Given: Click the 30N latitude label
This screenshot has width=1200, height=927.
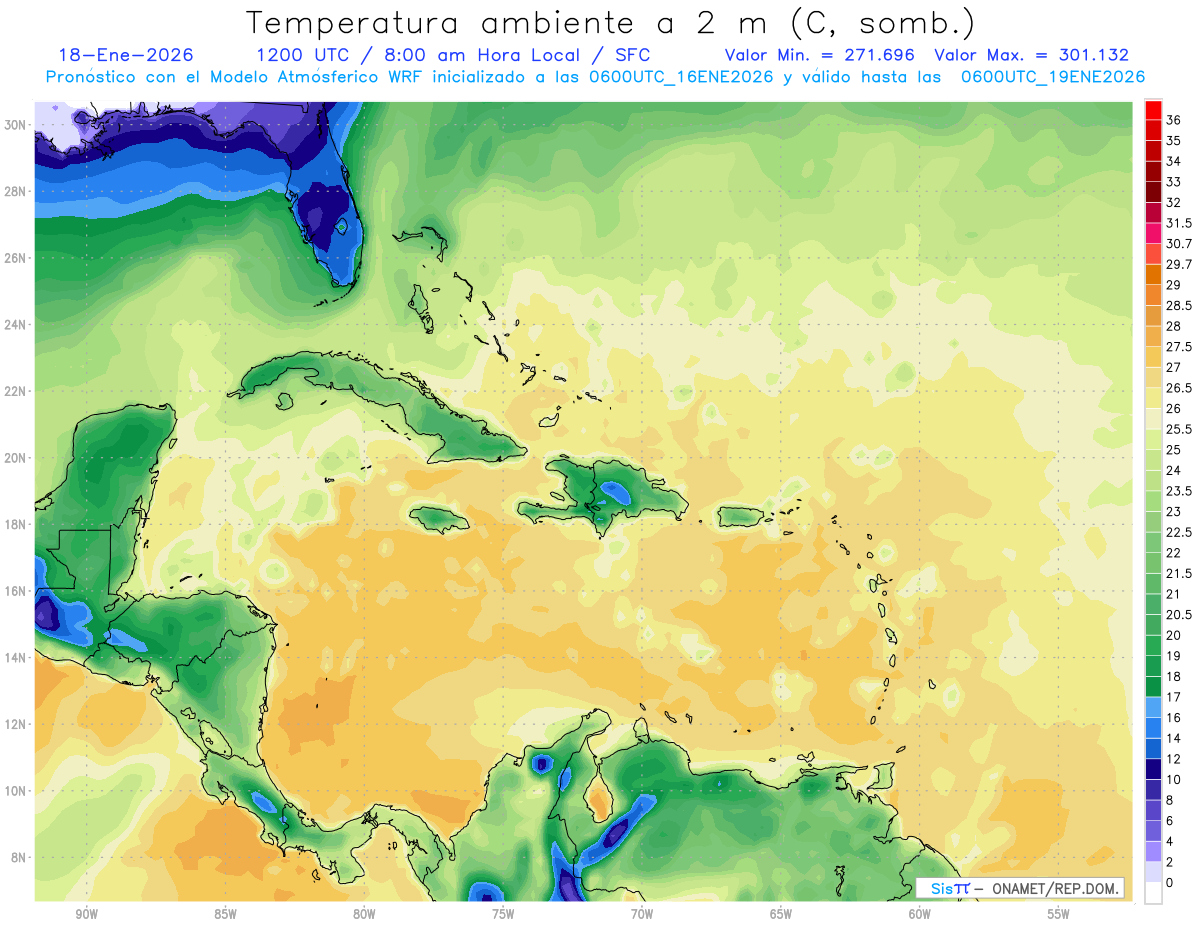Looking at the screenshot, I should [15, 124].
